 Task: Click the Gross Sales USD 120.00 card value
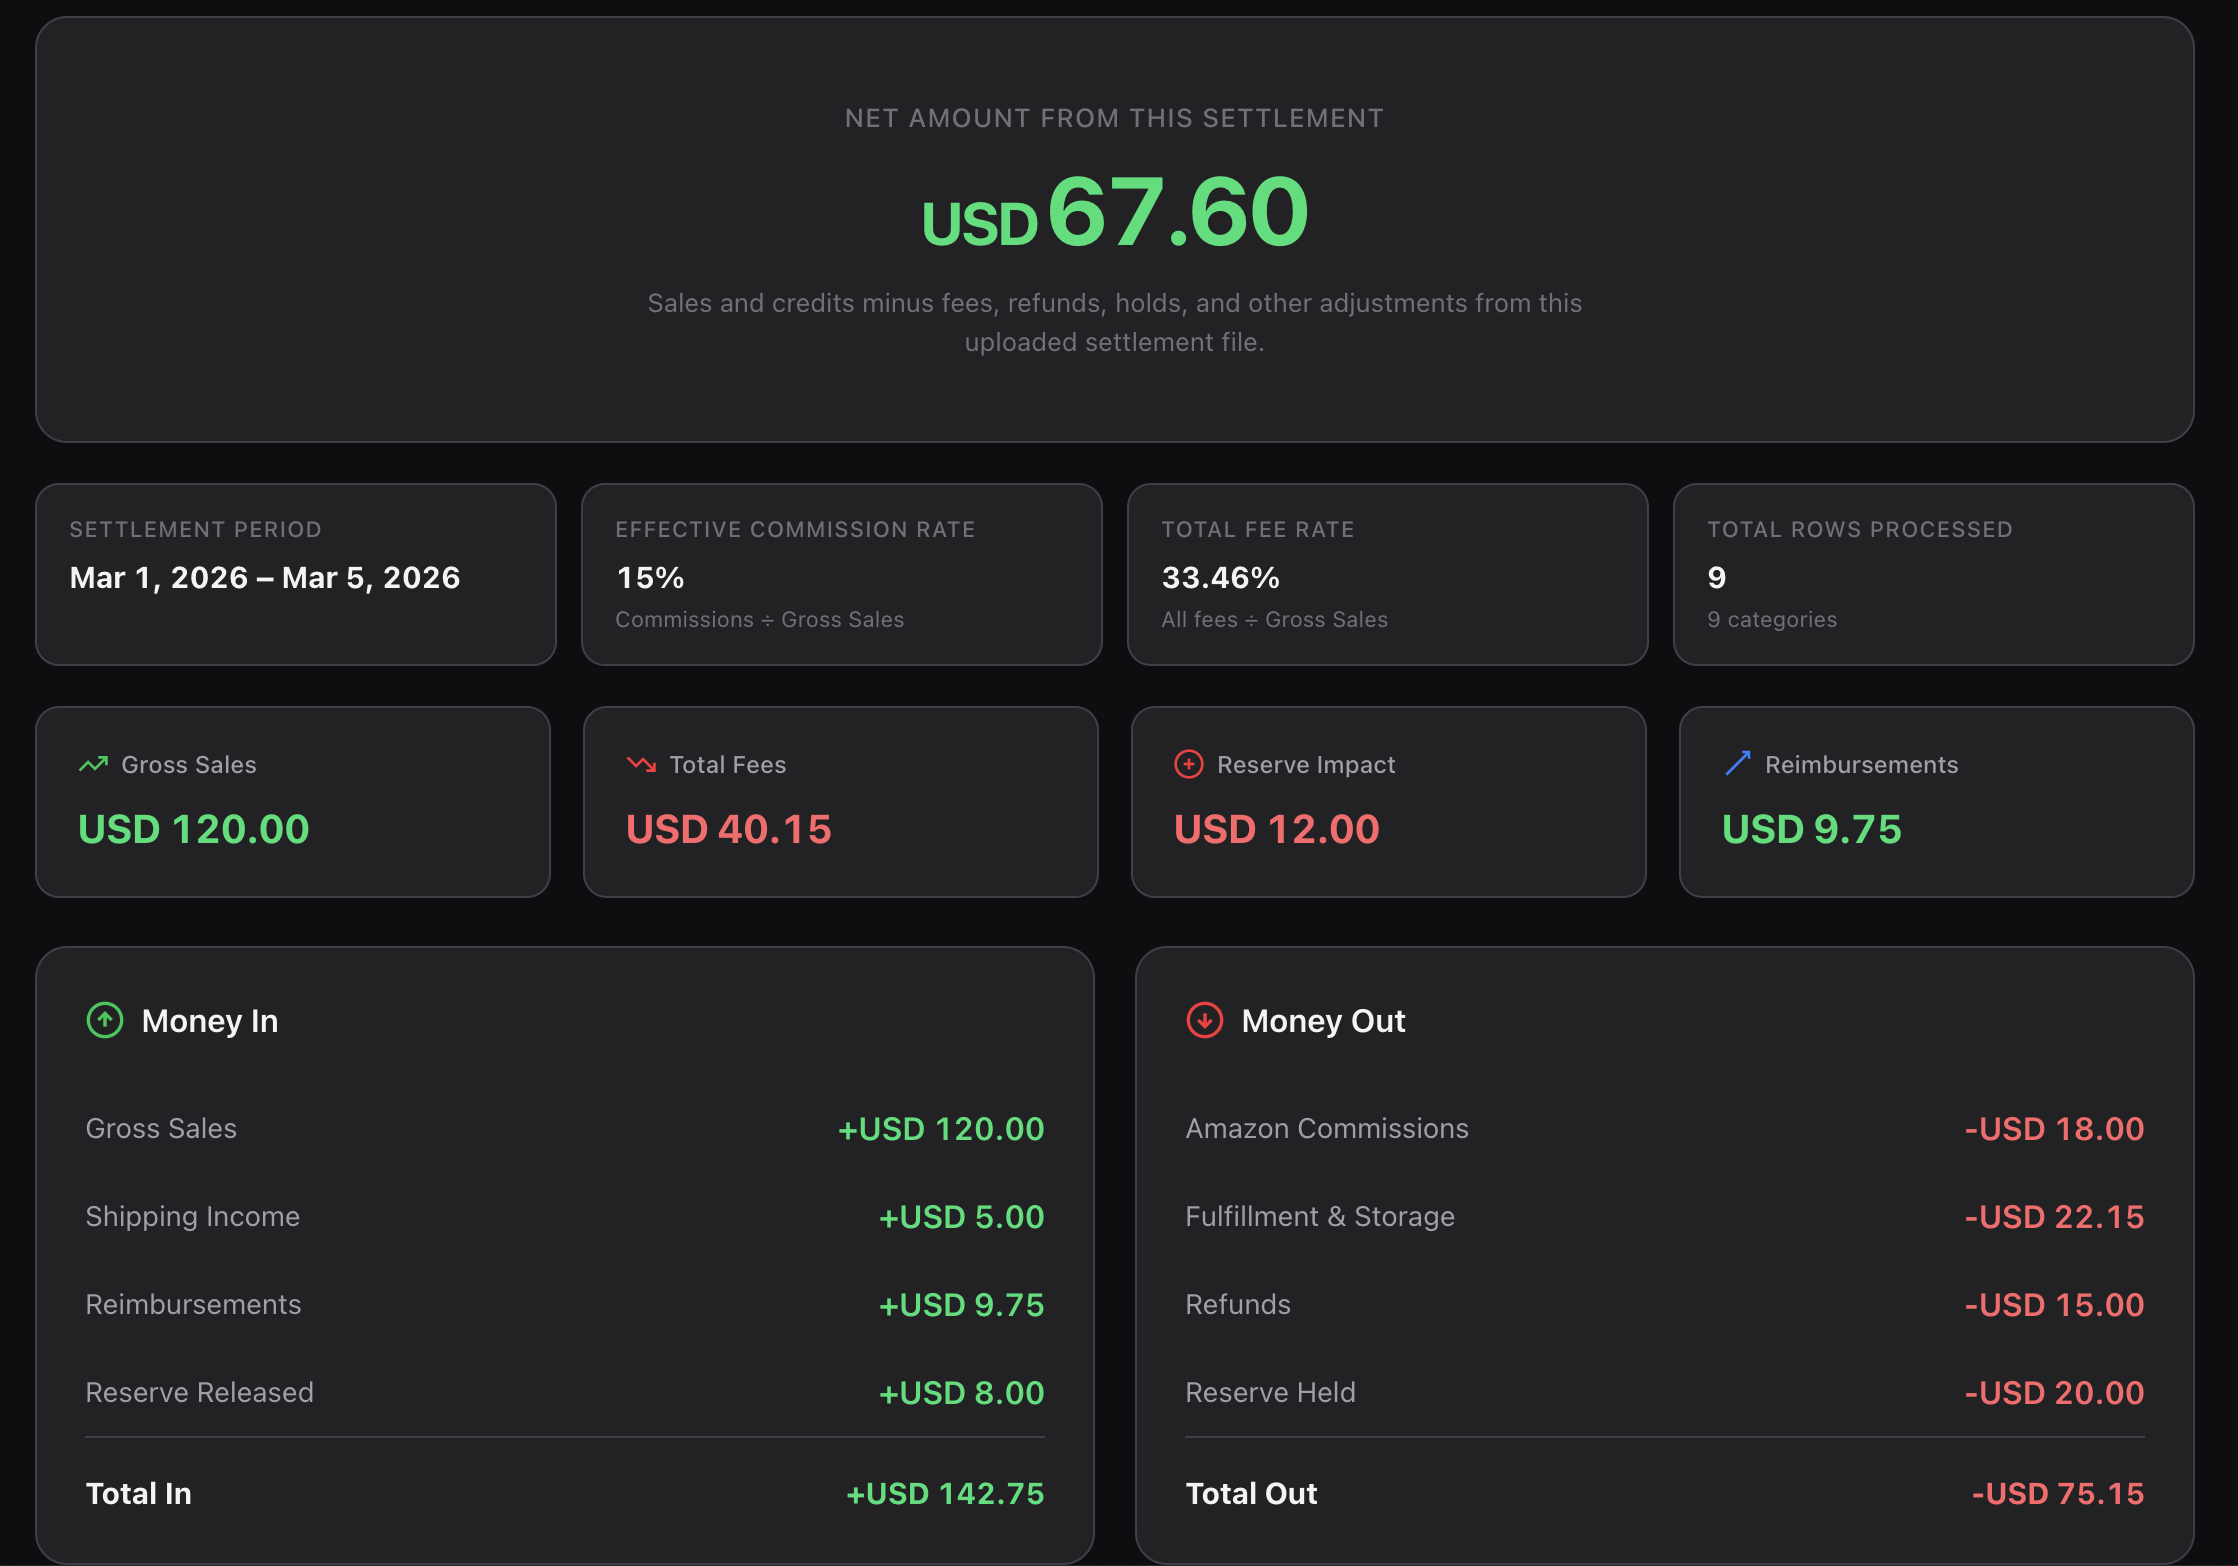(194, 829)
